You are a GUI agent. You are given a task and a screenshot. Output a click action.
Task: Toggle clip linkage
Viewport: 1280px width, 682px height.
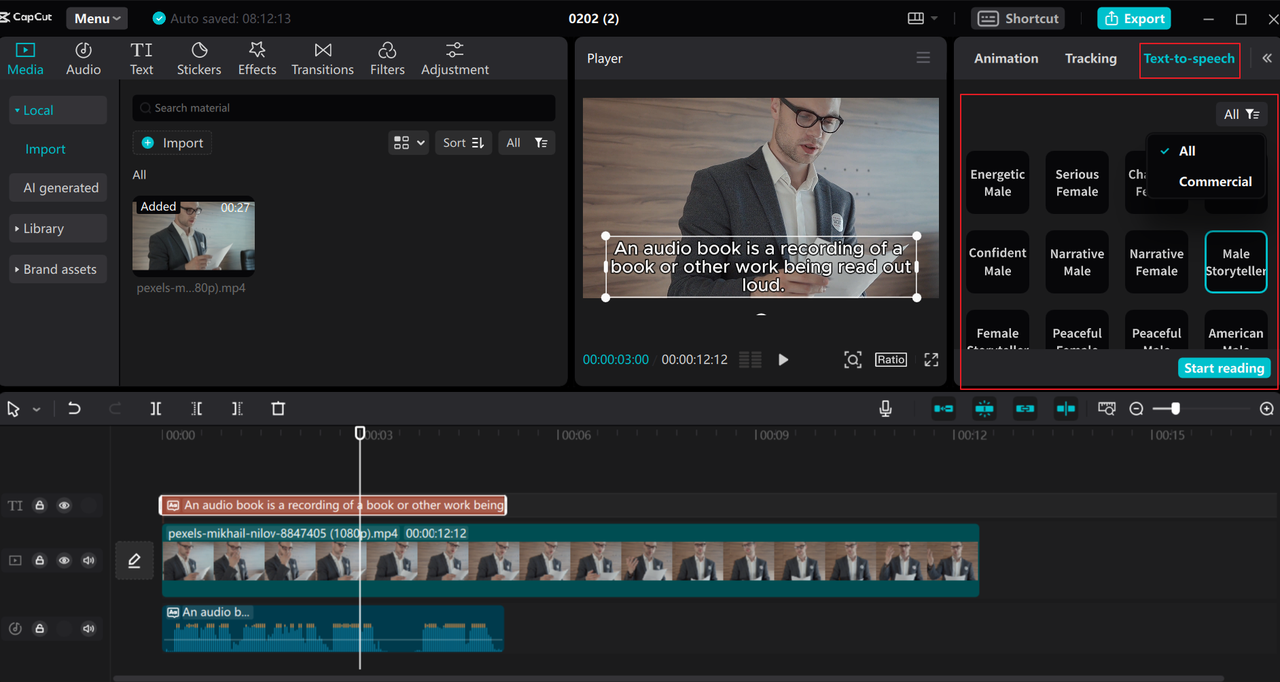[1025, 408]
